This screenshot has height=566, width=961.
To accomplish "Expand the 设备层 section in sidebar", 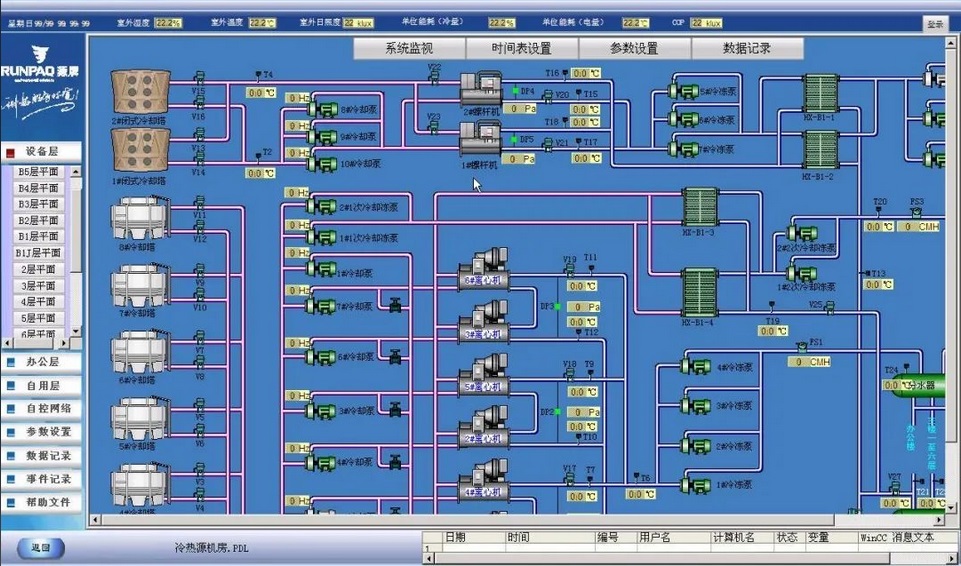I will (x=42, y=152).
